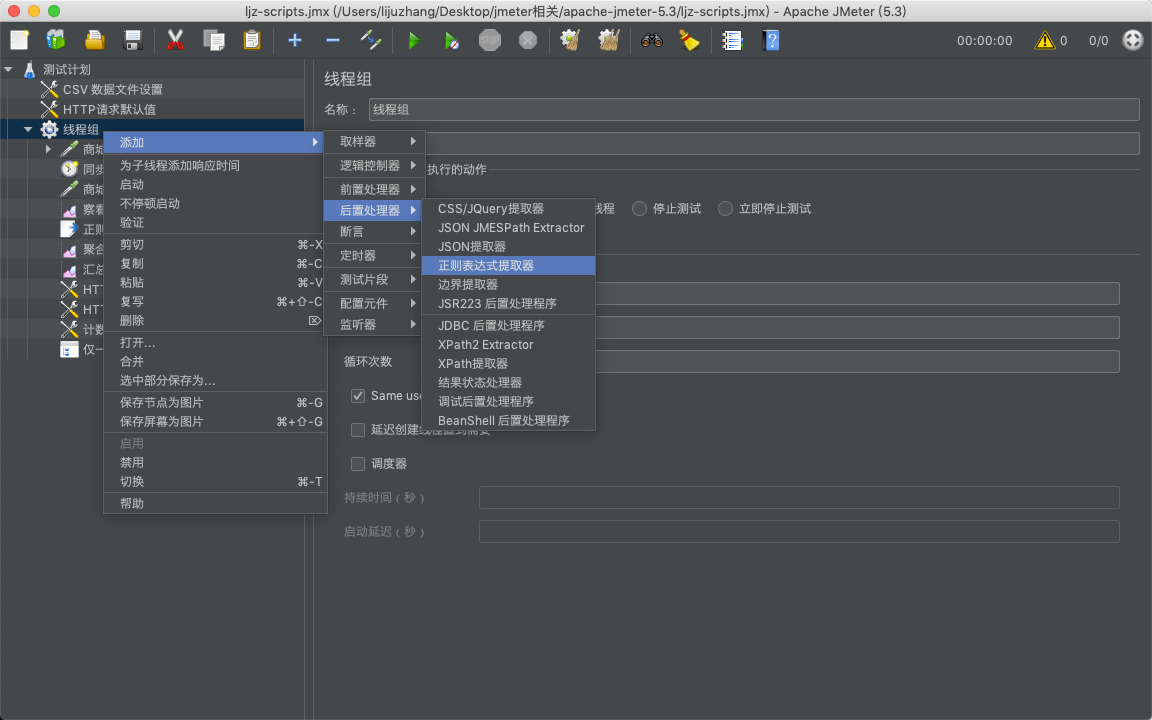Click the binoculars Search icon
The height and width of the screenshot is (720, 1152).
click(652, 40)
